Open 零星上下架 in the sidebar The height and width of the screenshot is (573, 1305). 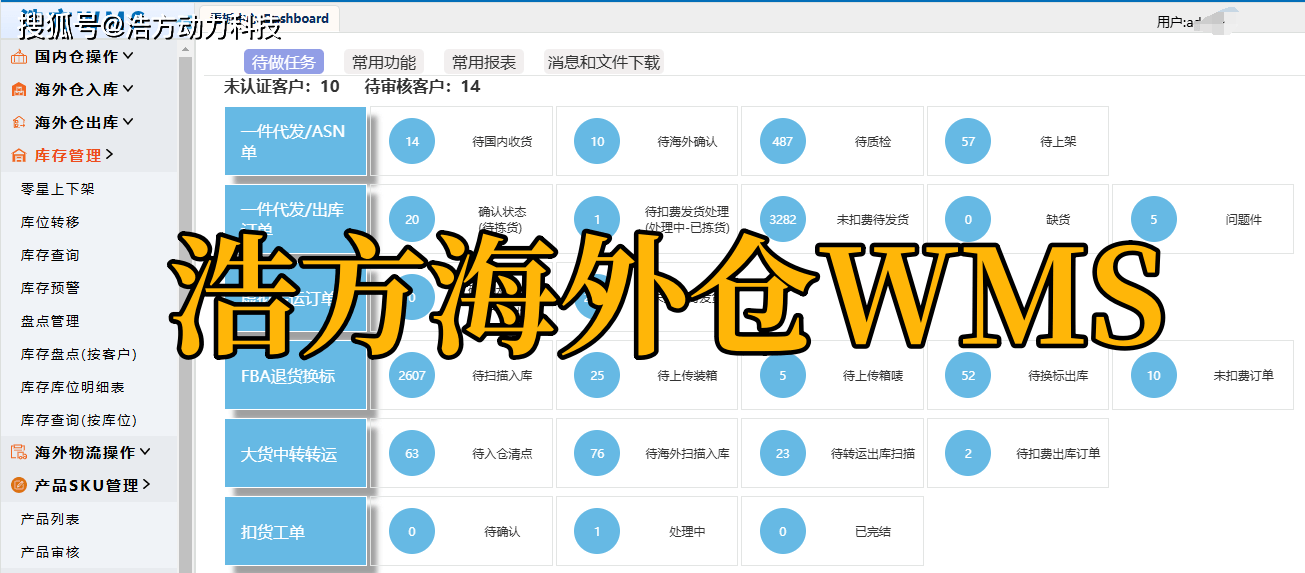(57, 189)
